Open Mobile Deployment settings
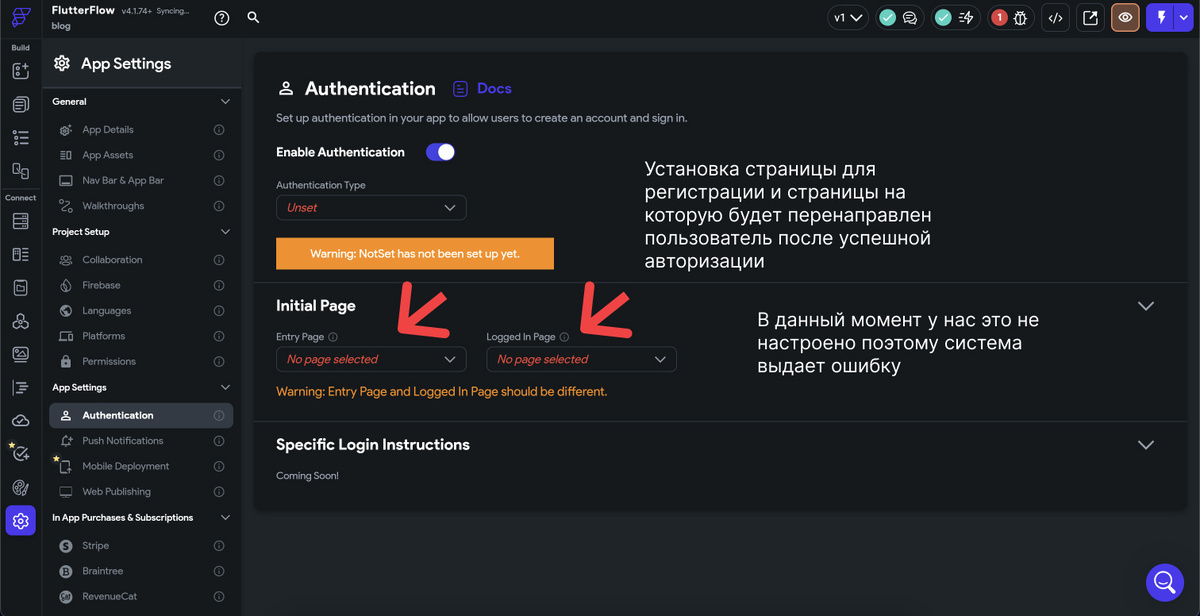Screen dimensions: 1200x616 coord(141,466)
